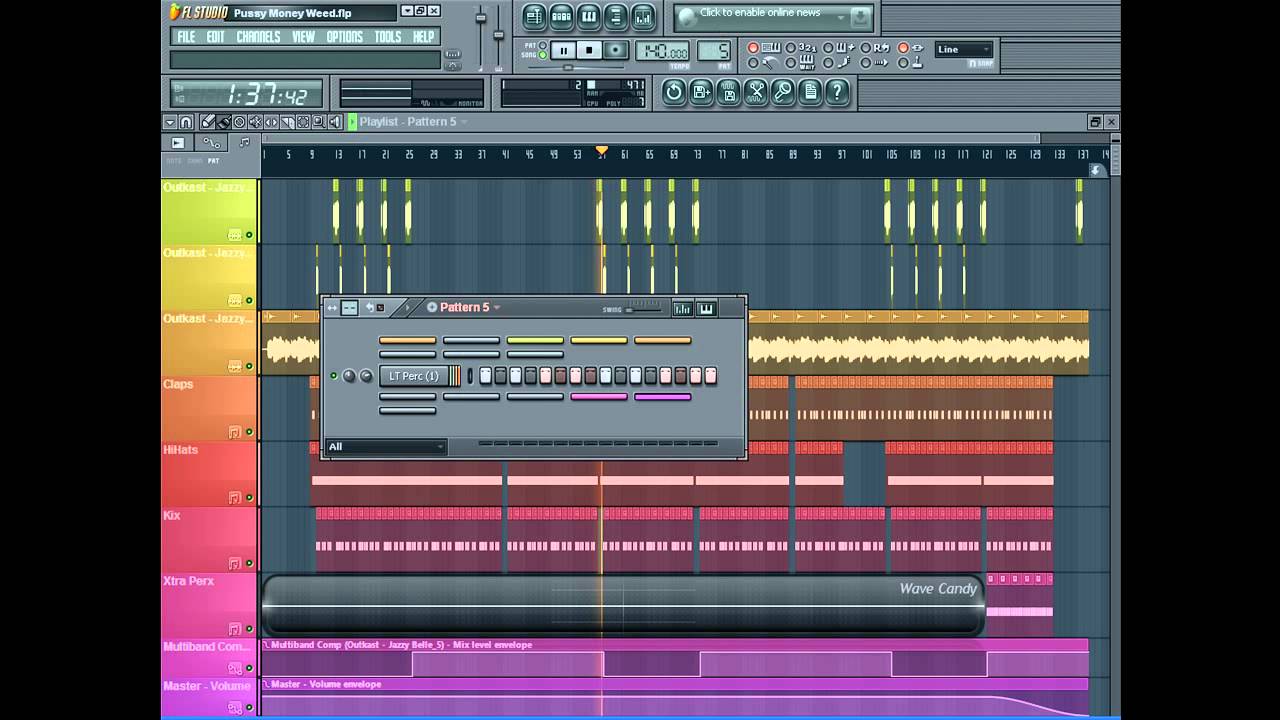The width and height of the screenshot is (1280, 720).
Task: Open the audio editor scissors icon
Action: 756,92
